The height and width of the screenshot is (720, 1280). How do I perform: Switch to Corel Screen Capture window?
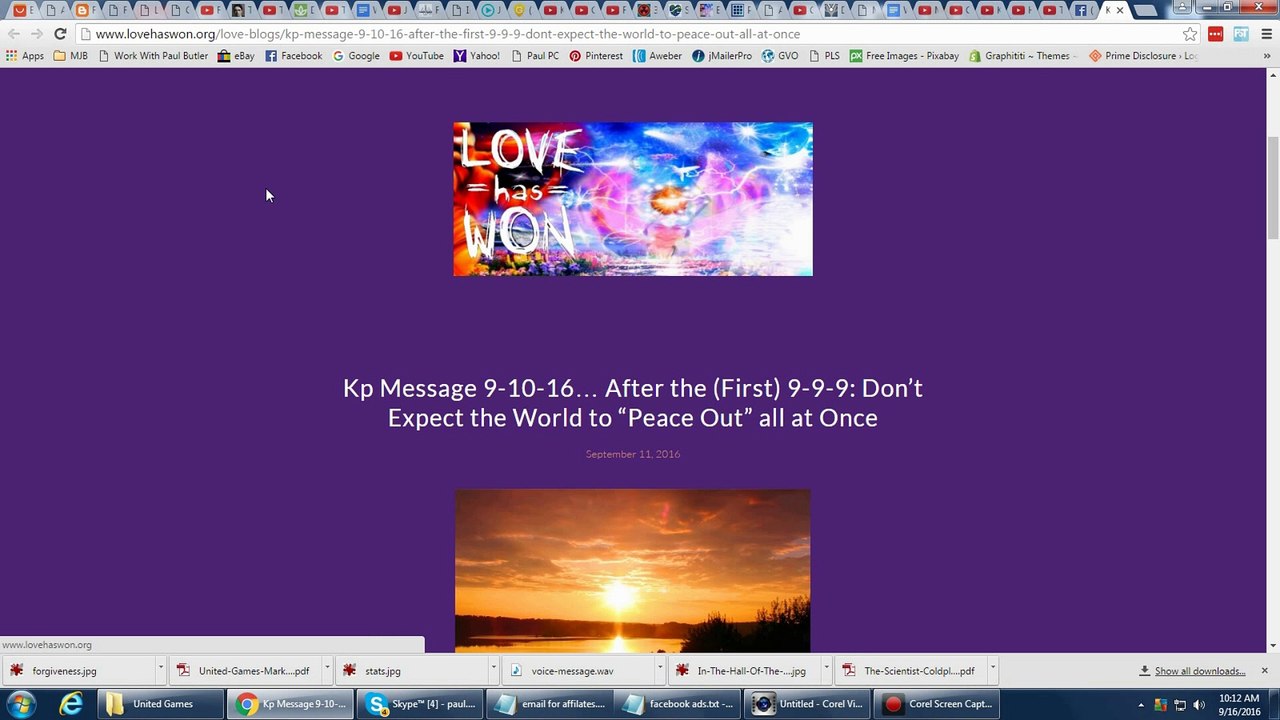pos(937,704)
